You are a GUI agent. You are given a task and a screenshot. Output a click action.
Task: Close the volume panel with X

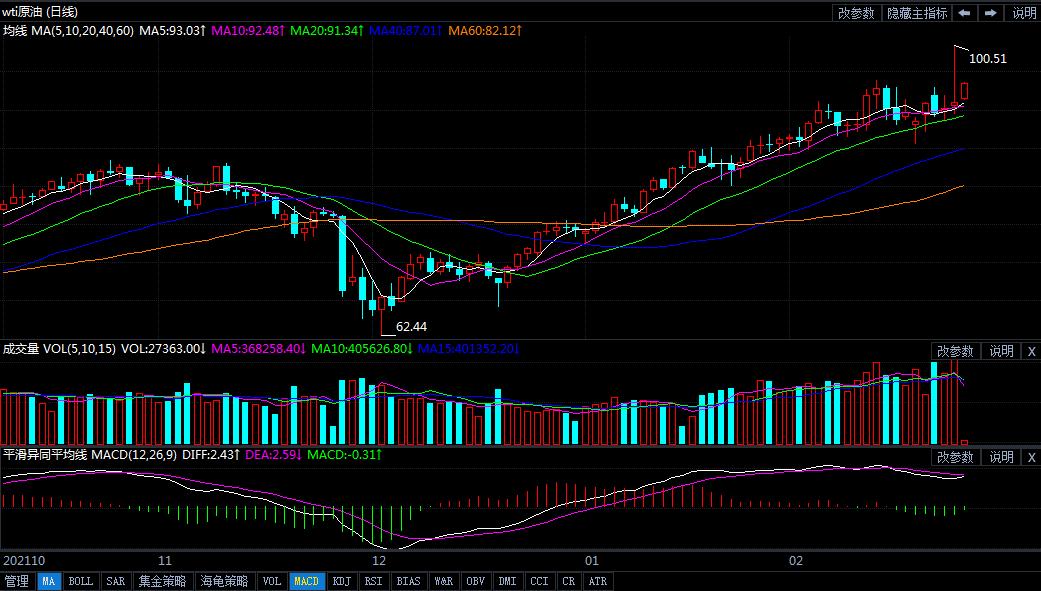[x=1031, y=351]
